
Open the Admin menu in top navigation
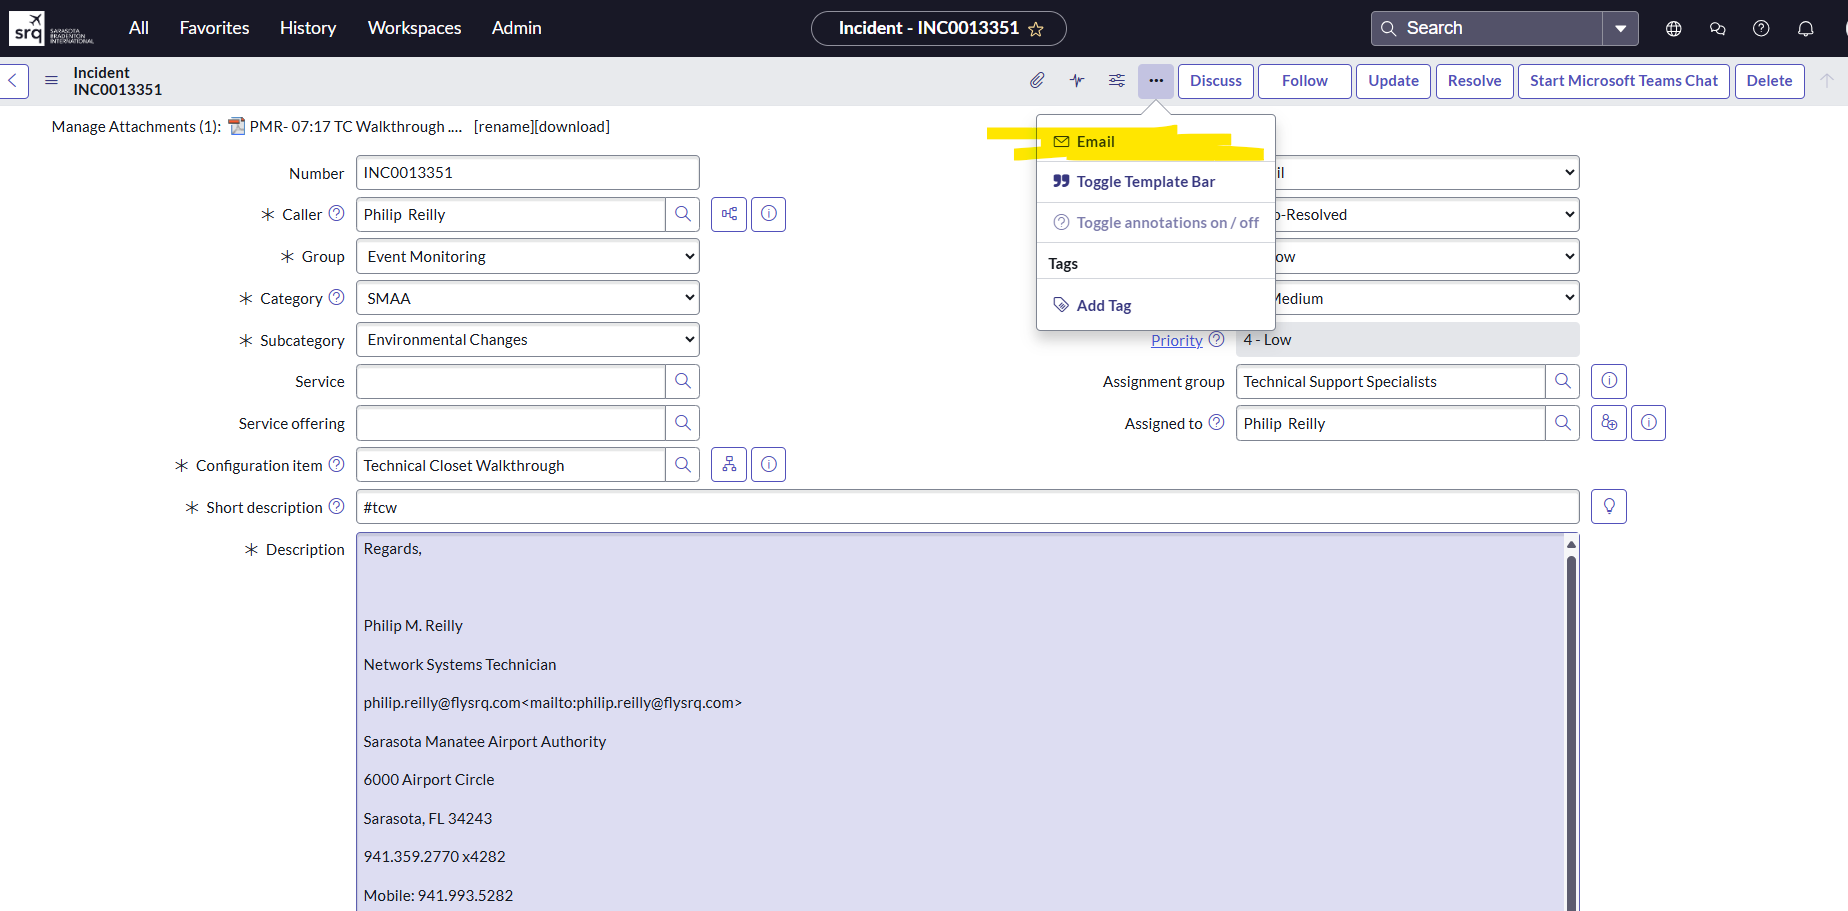click(516, 28)
